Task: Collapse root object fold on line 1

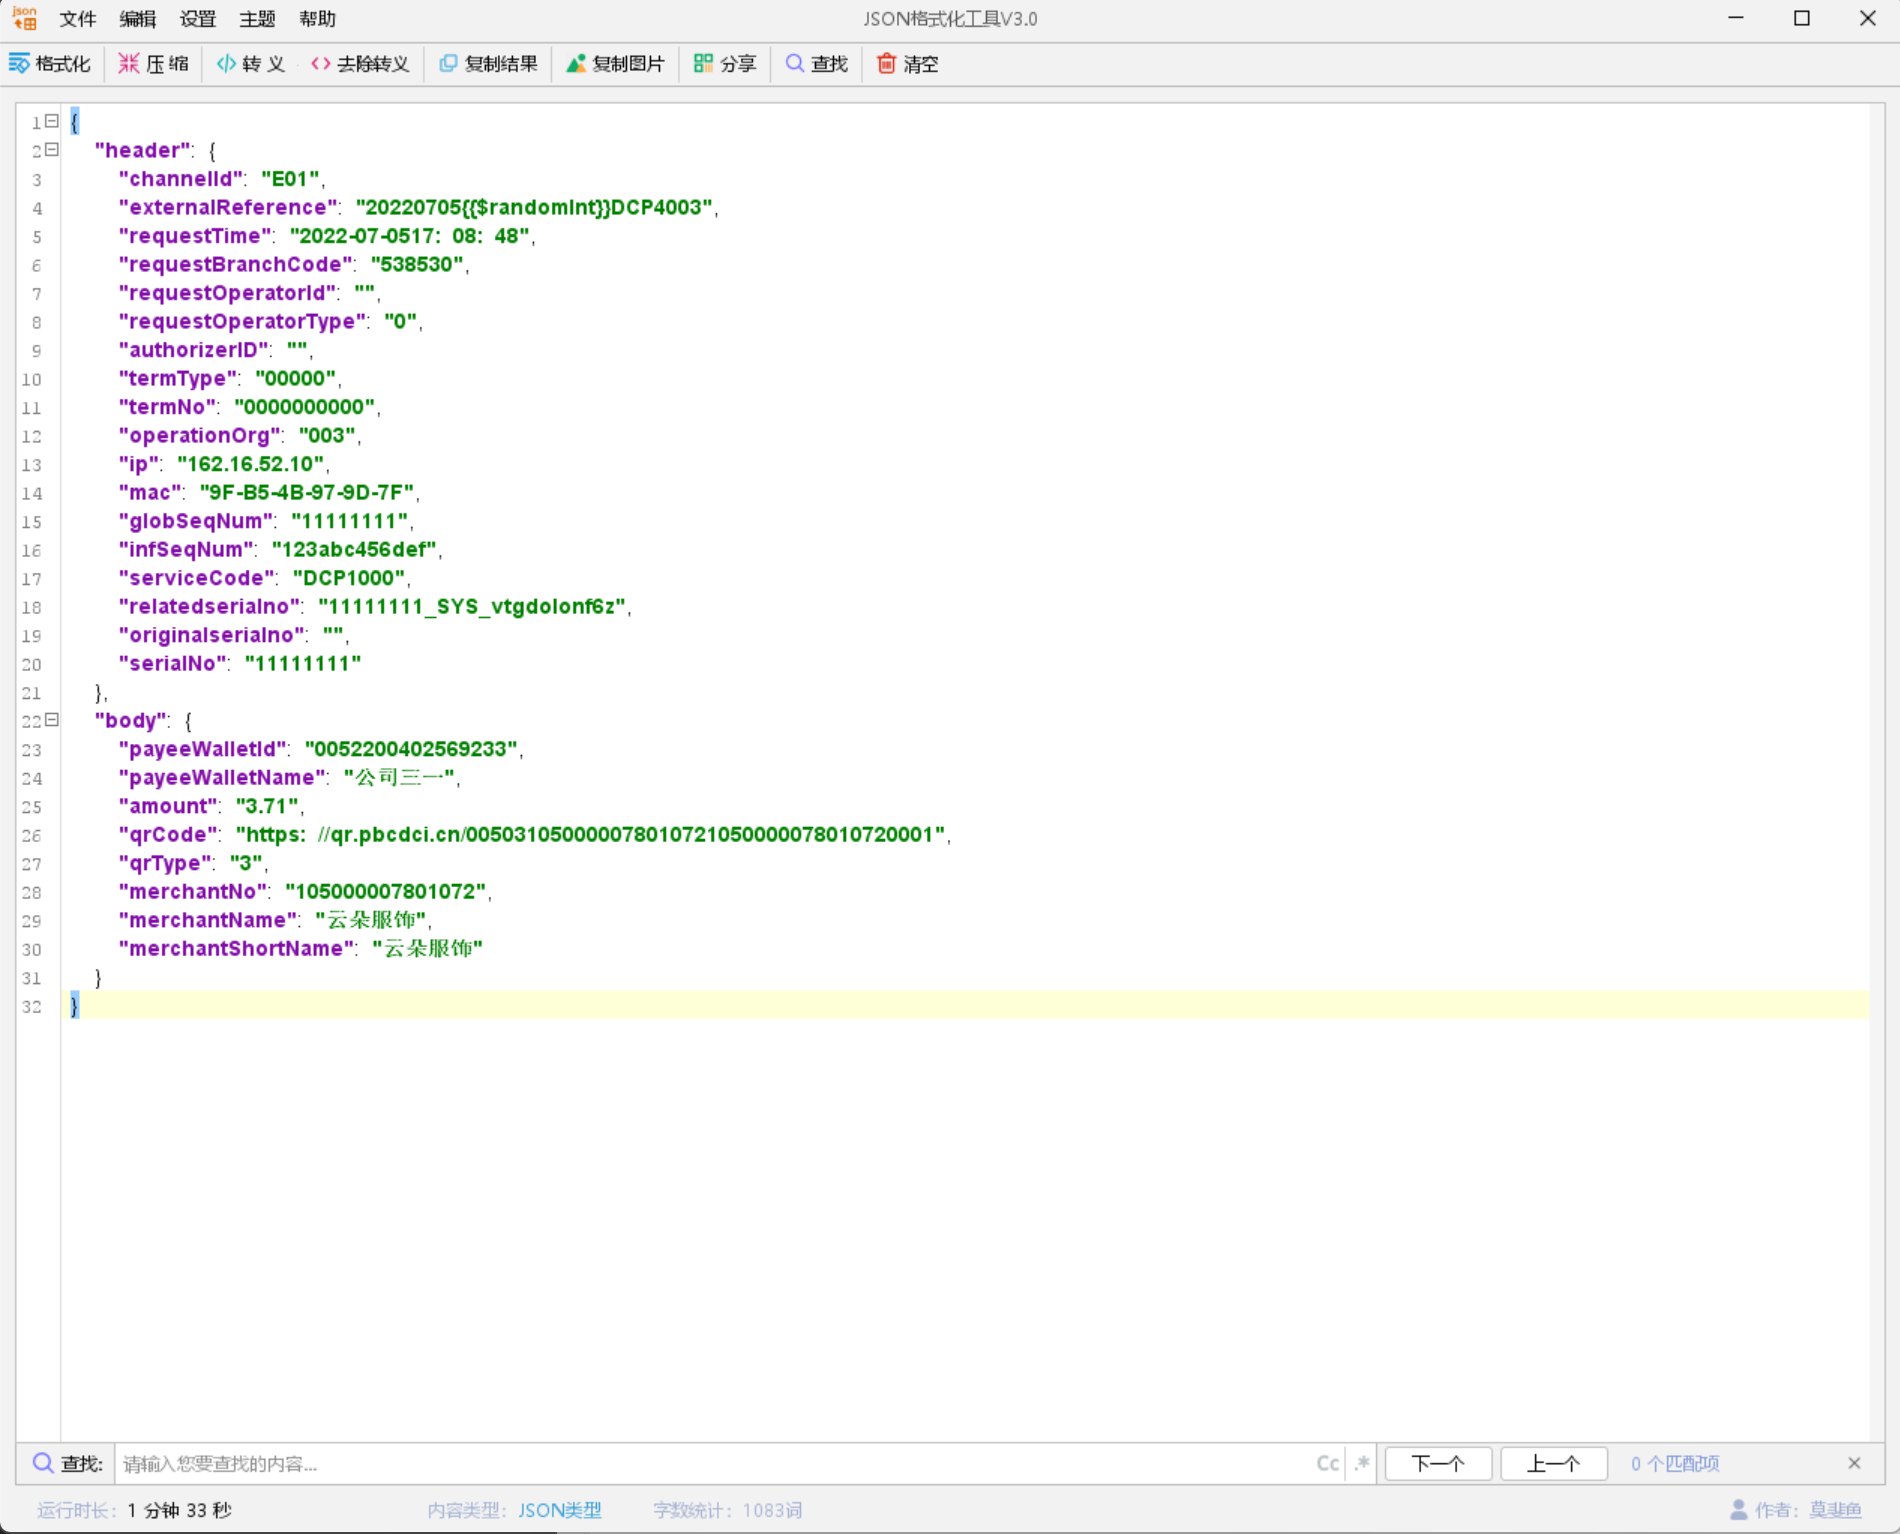Action: 52,121
